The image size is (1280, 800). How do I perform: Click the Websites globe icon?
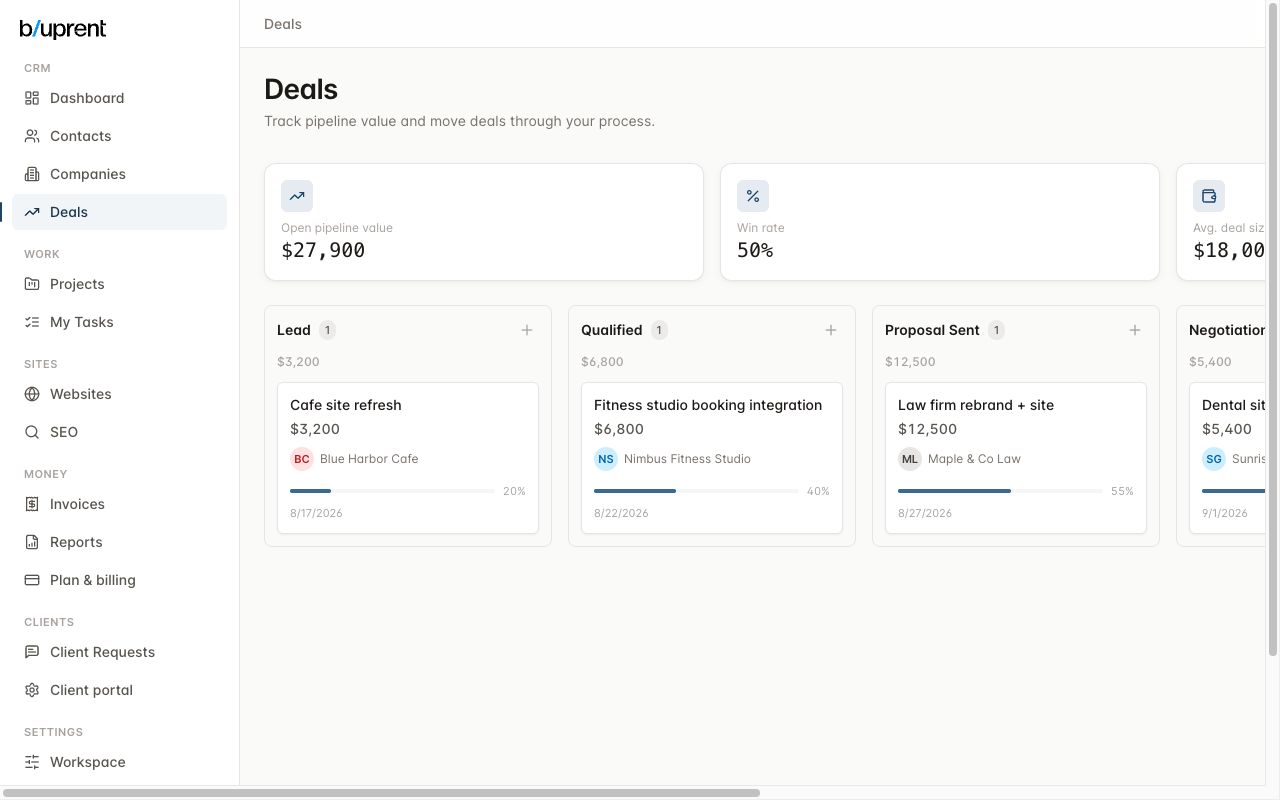[x=32, y=394]
